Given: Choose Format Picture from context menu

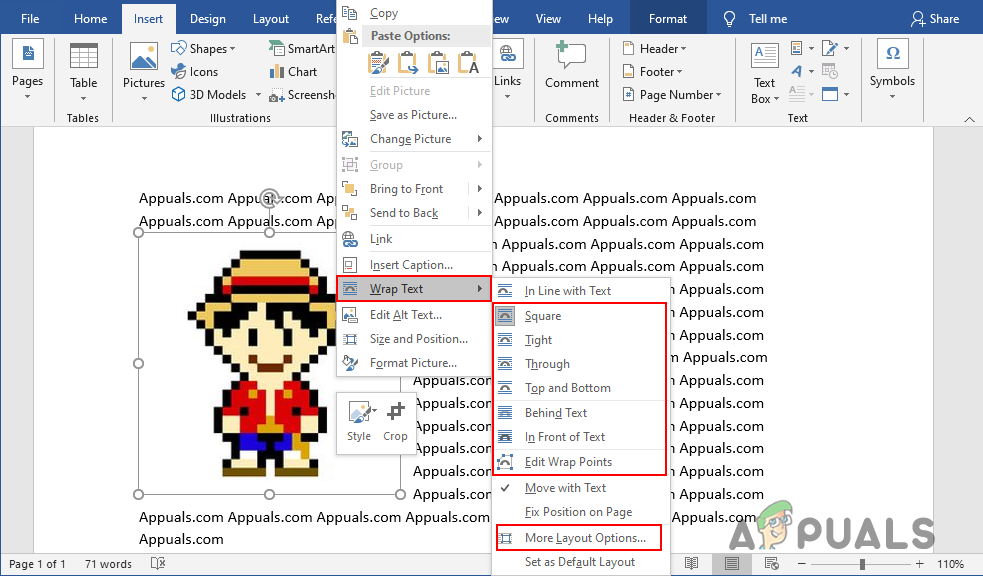Looking at the screenshot, I should (x=414, y=363).
